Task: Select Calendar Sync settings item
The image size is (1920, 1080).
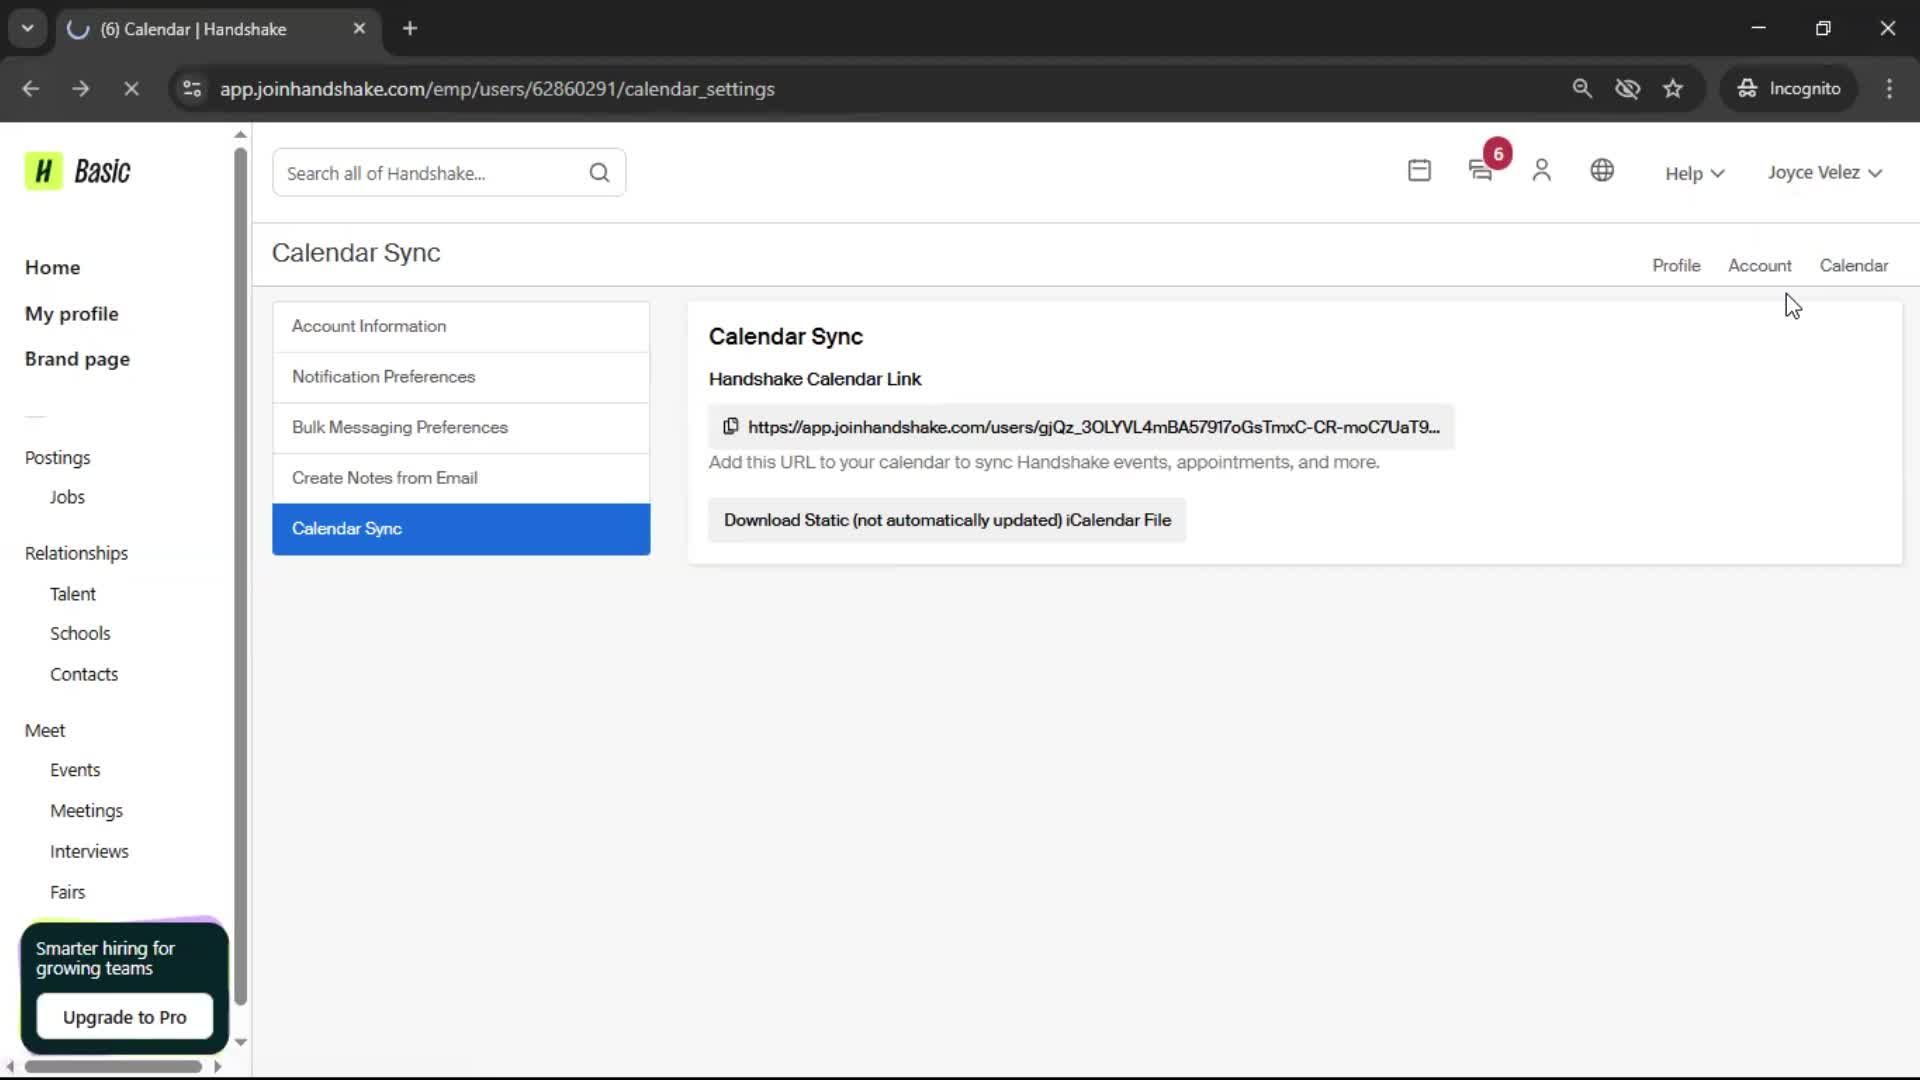Action: pyautogui.click(x=461, y=529)
